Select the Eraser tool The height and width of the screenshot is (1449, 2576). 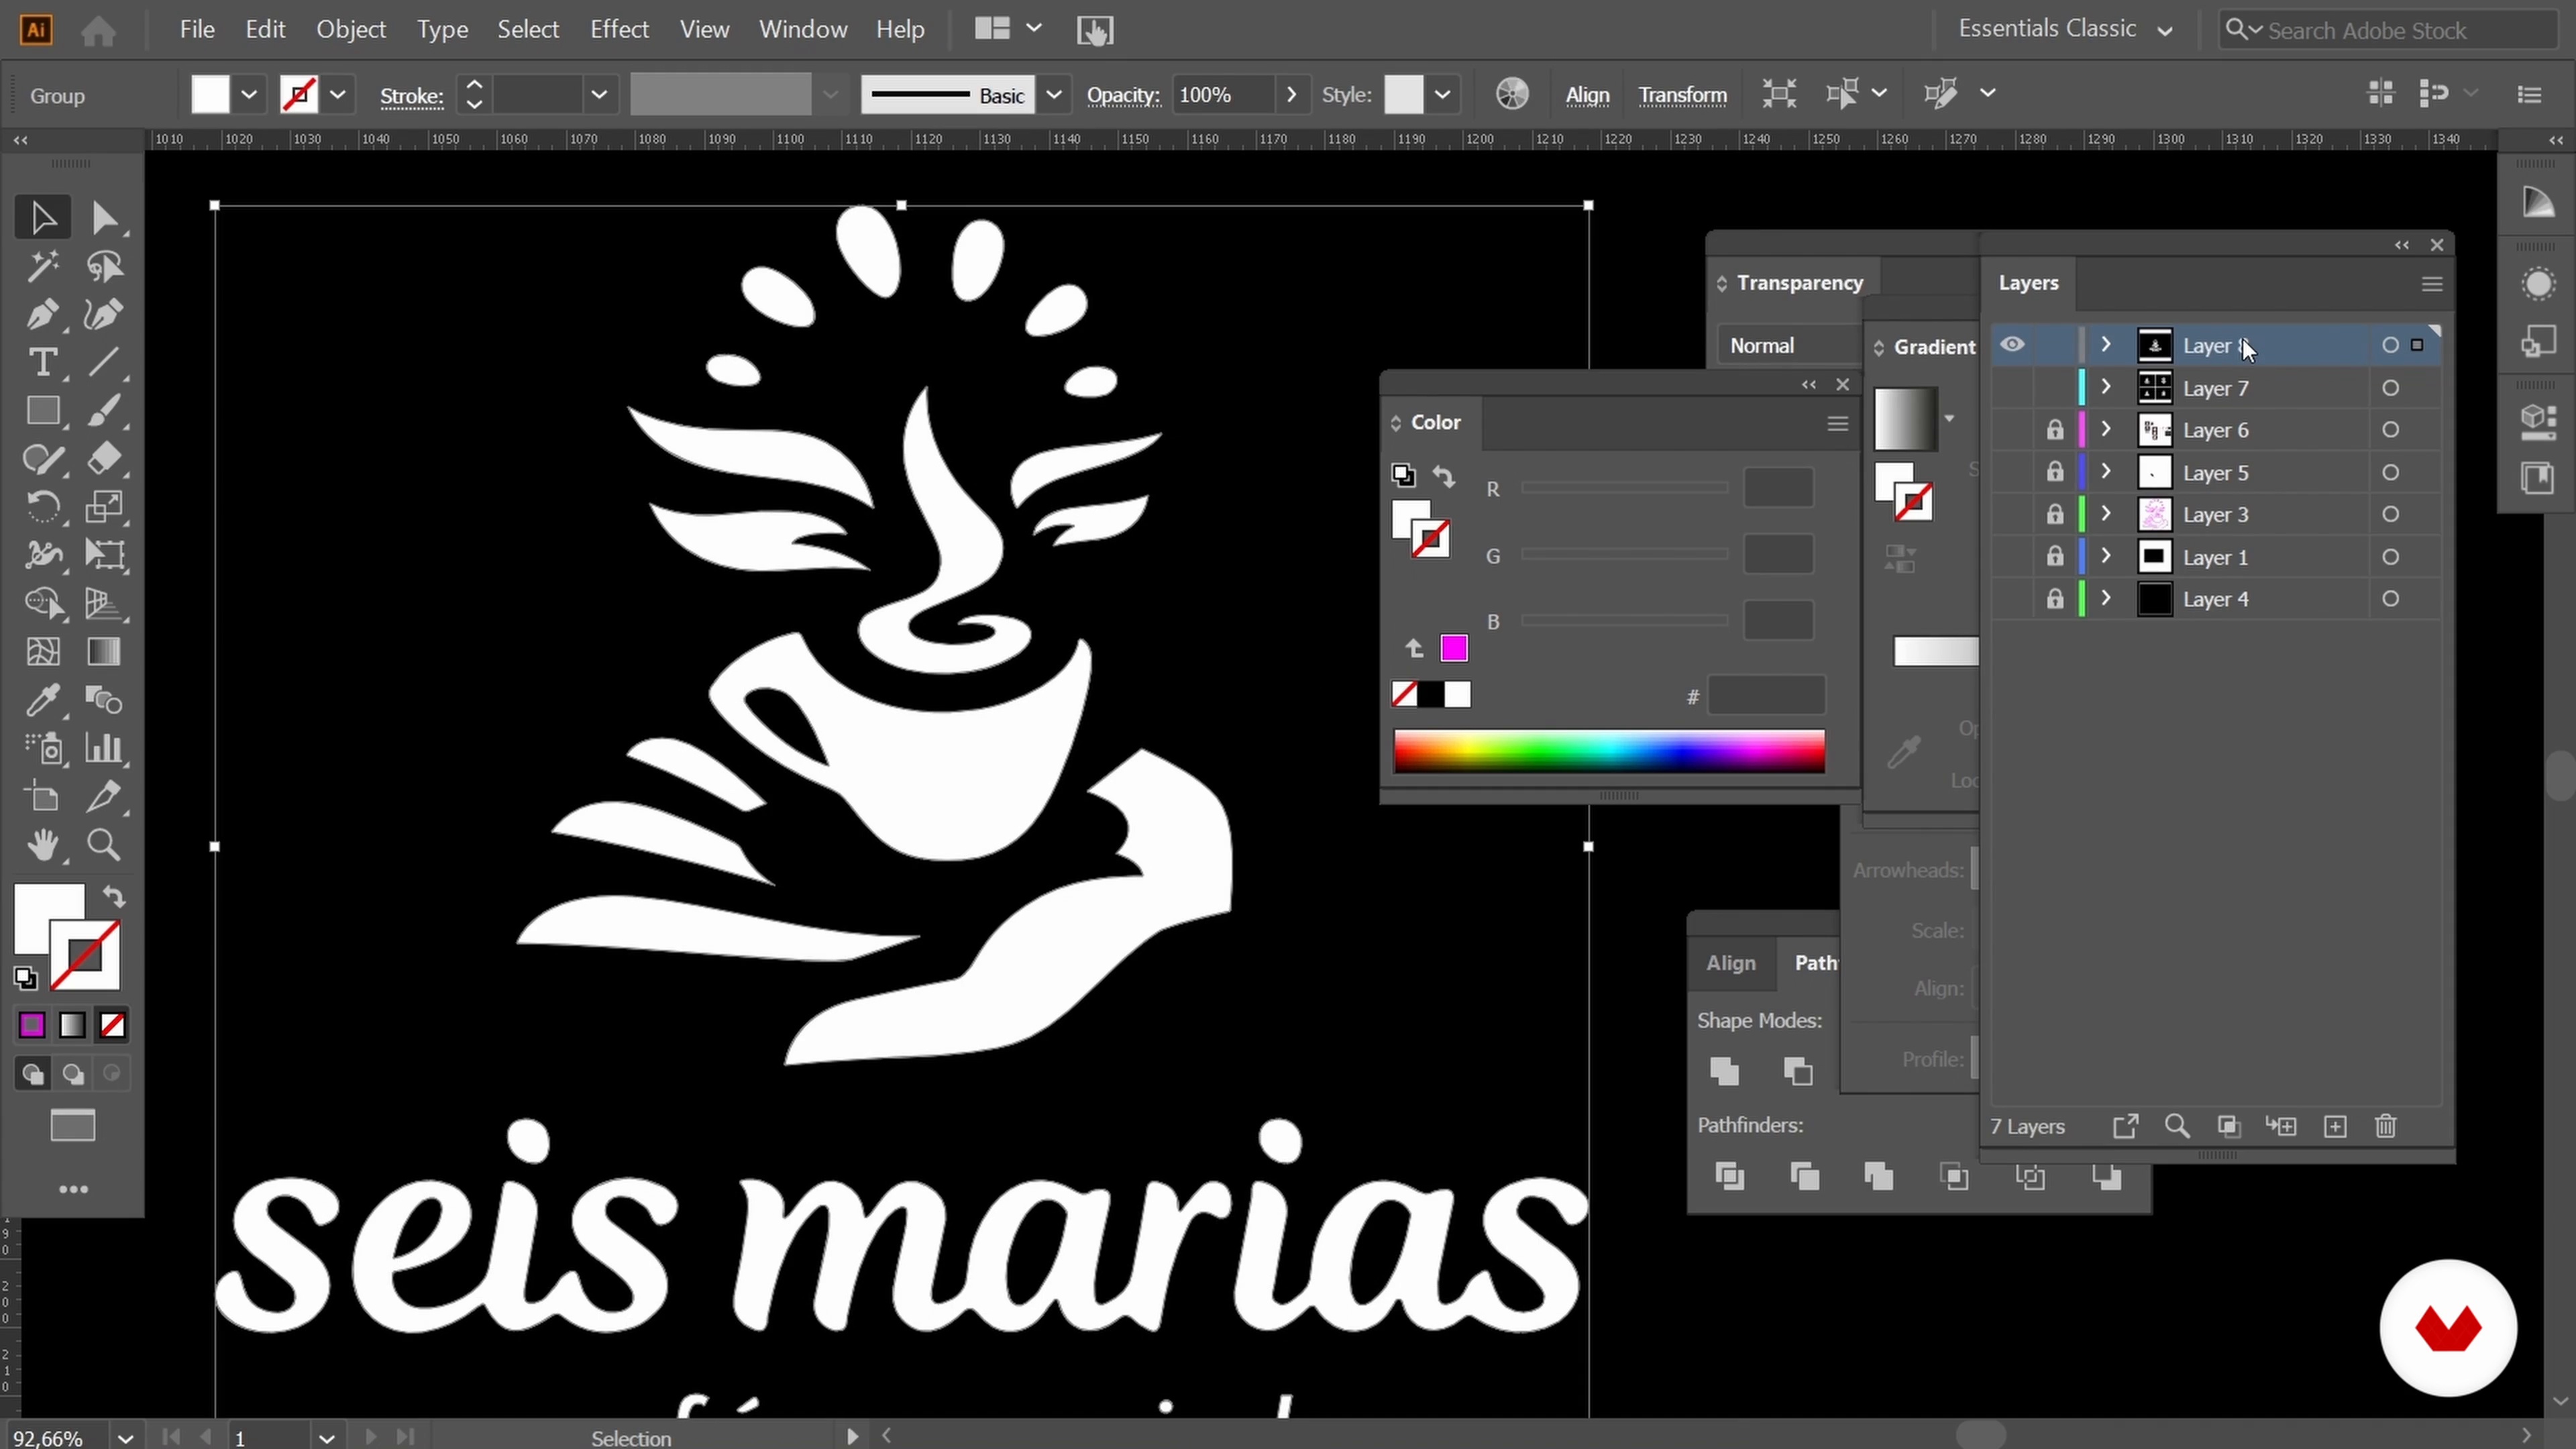coord(104,459)
